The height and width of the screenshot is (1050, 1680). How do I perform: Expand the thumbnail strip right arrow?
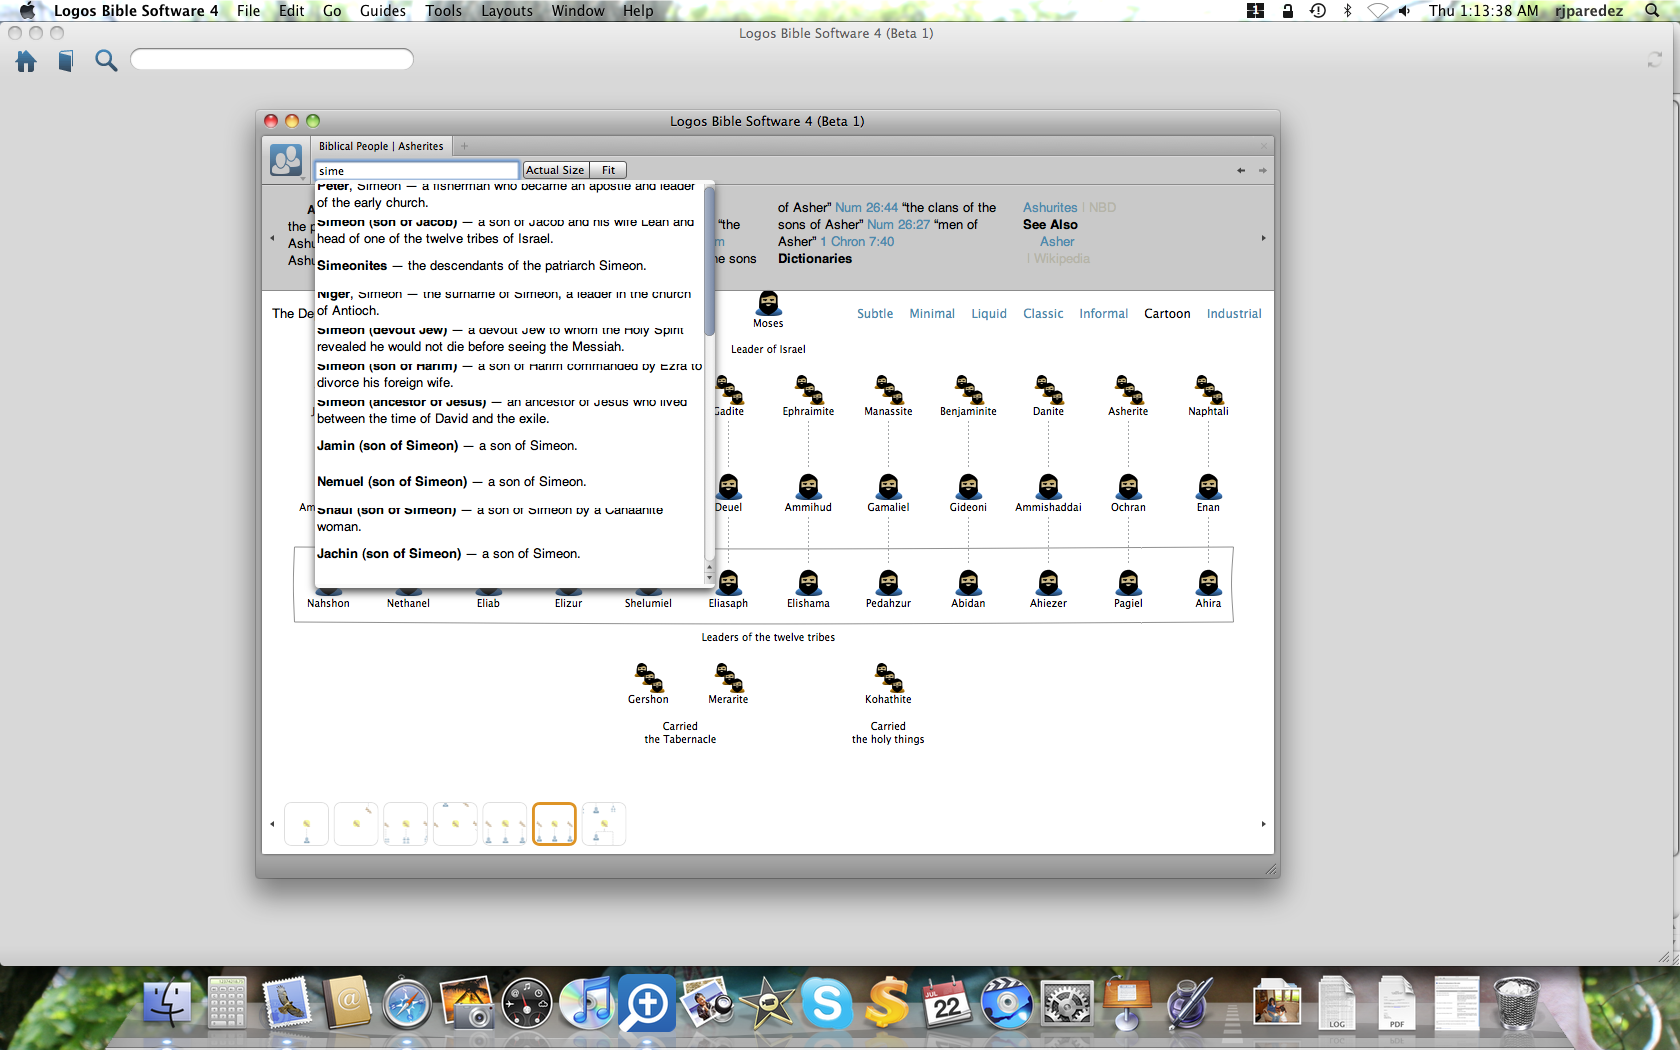pyautogui.click(x=1263, y=824)
